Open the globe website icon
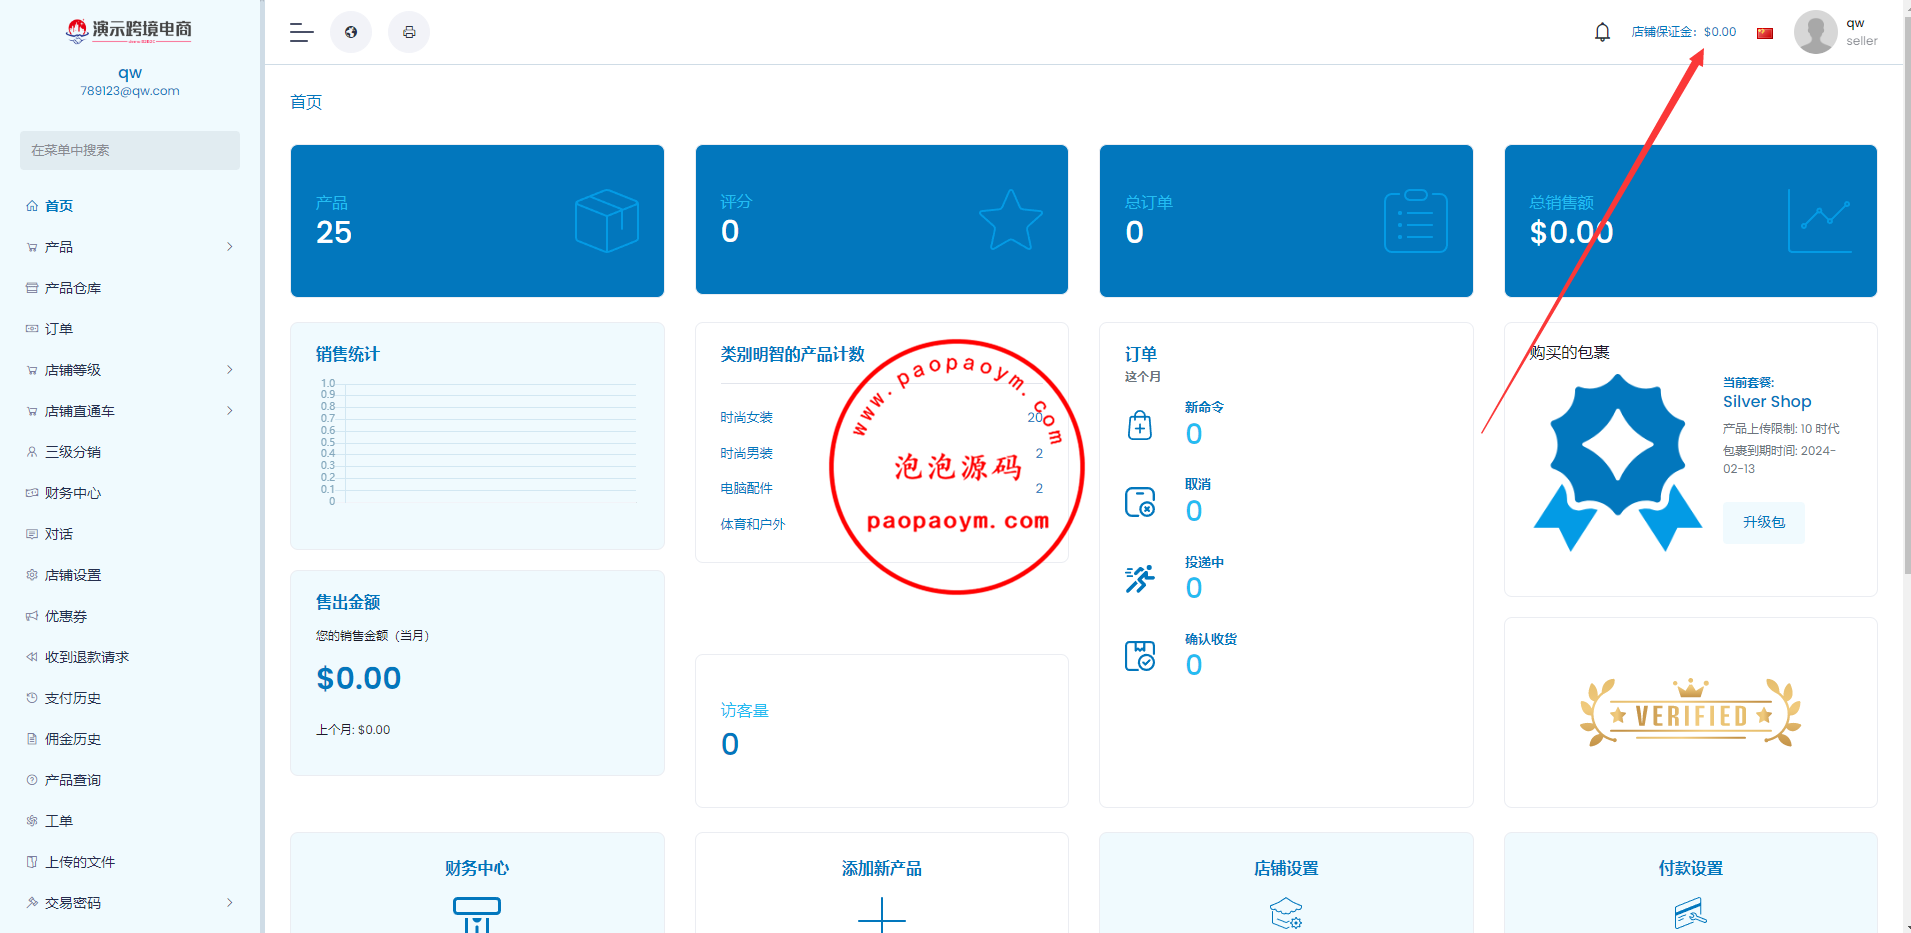The image size is (1911, 933). [x=351, y=32]
